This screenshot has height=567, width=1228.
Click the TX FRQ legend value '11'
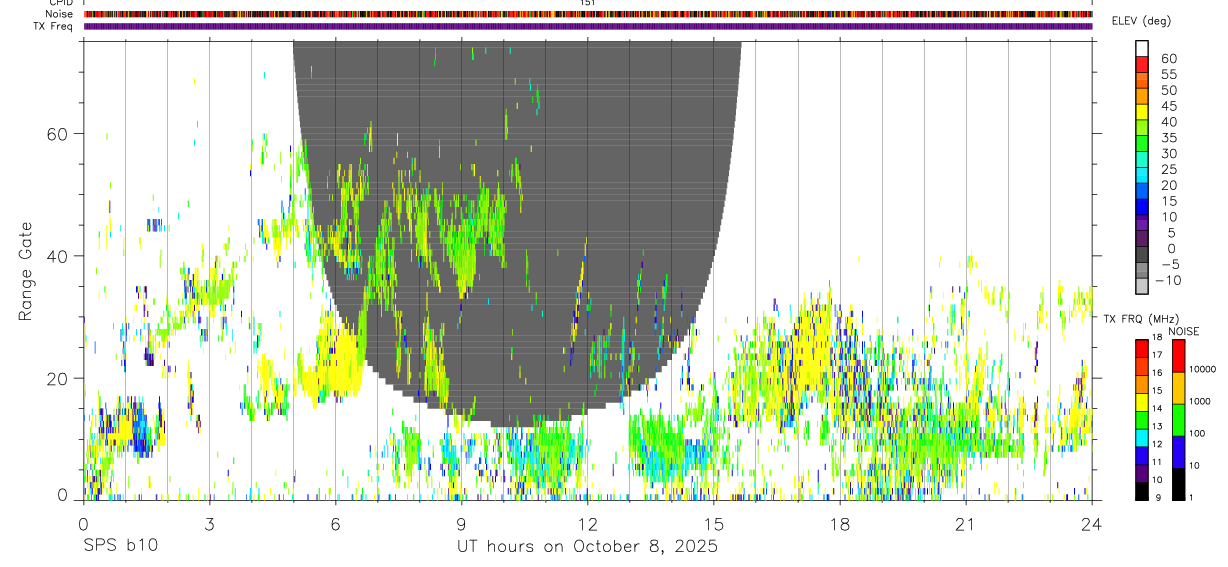[1159, 462]
